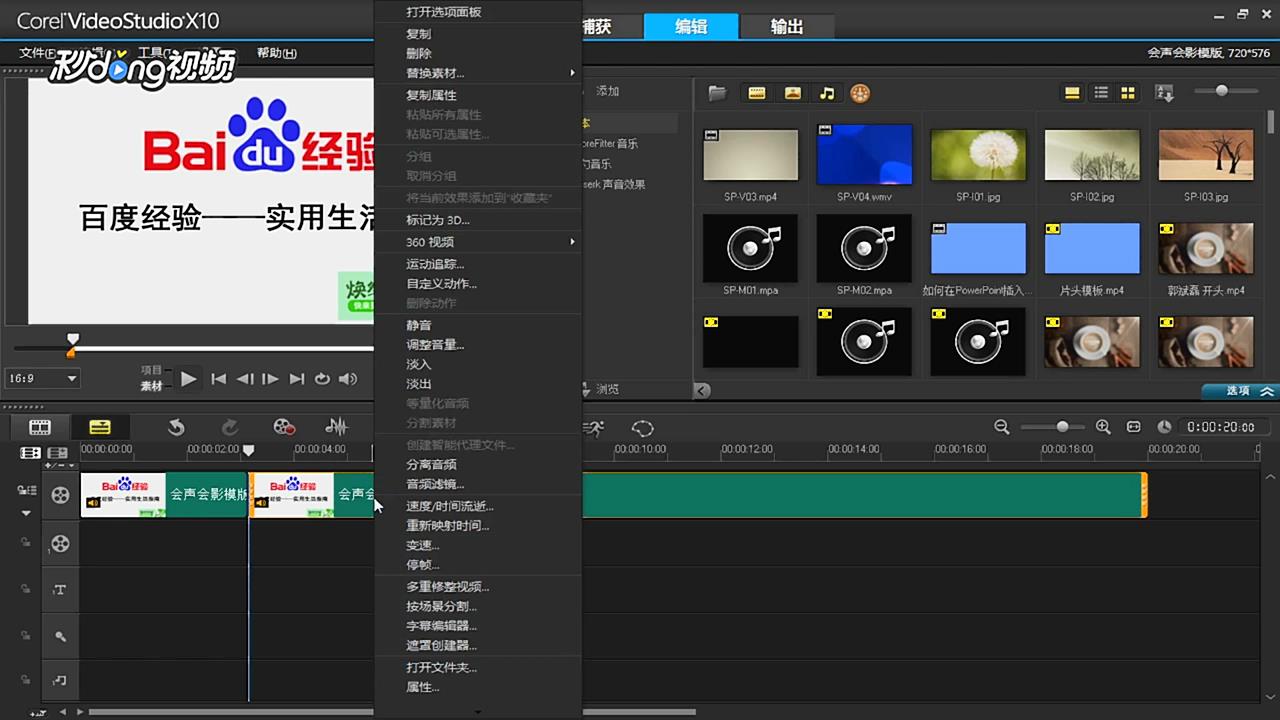The width and height of the screenshot is (1280, 720).
Task: Toggle the overlay track lock
Action: [x=25, y=542]
